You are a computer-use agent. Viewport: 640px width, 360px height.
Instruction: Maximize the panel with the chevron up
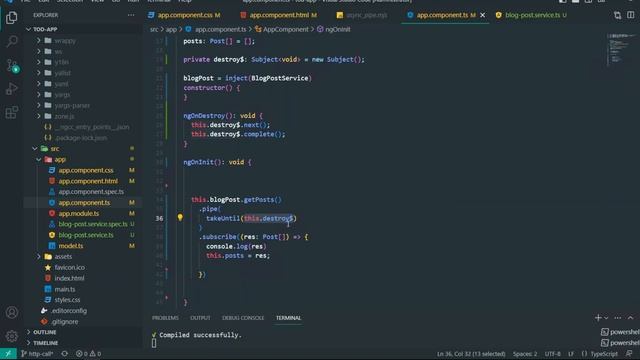(x=631, y=318)
